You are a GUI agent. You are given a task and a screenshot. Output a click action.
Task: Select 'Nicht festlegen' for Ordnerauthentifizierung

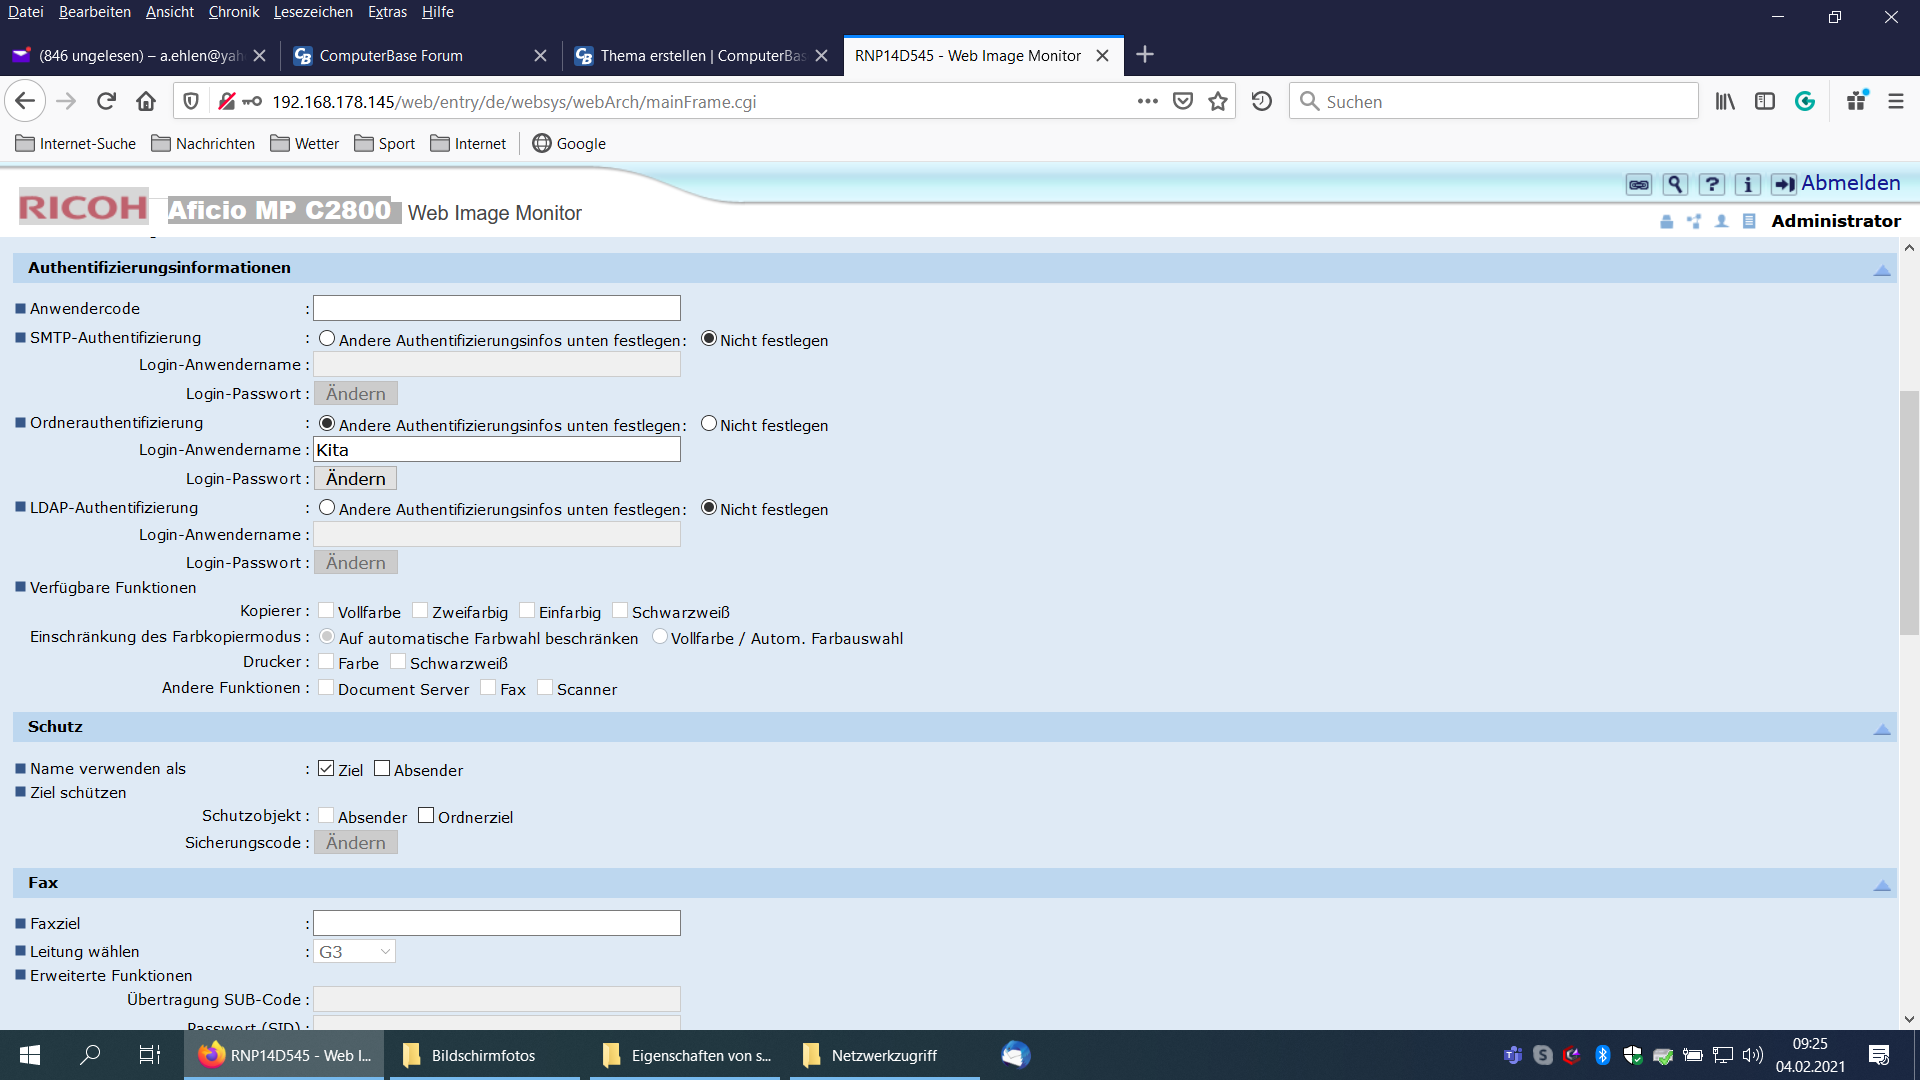point(709,423)
